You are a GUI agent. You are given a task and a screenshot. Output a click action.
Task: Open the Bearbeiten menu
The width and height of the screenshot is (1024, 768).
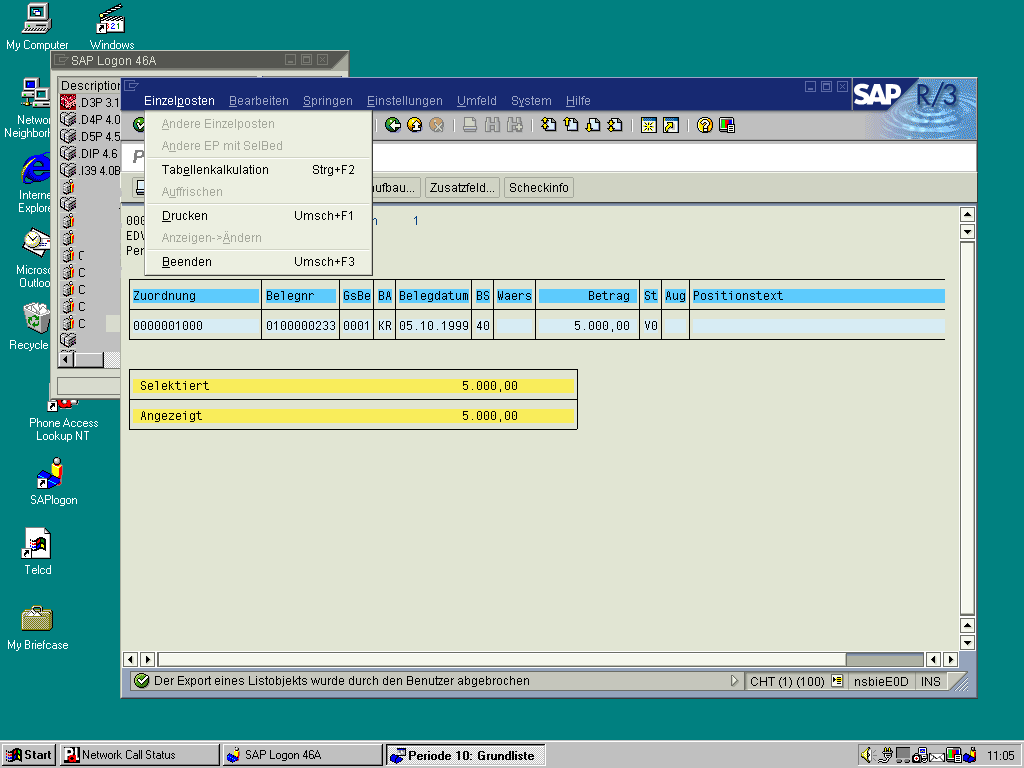259,101
